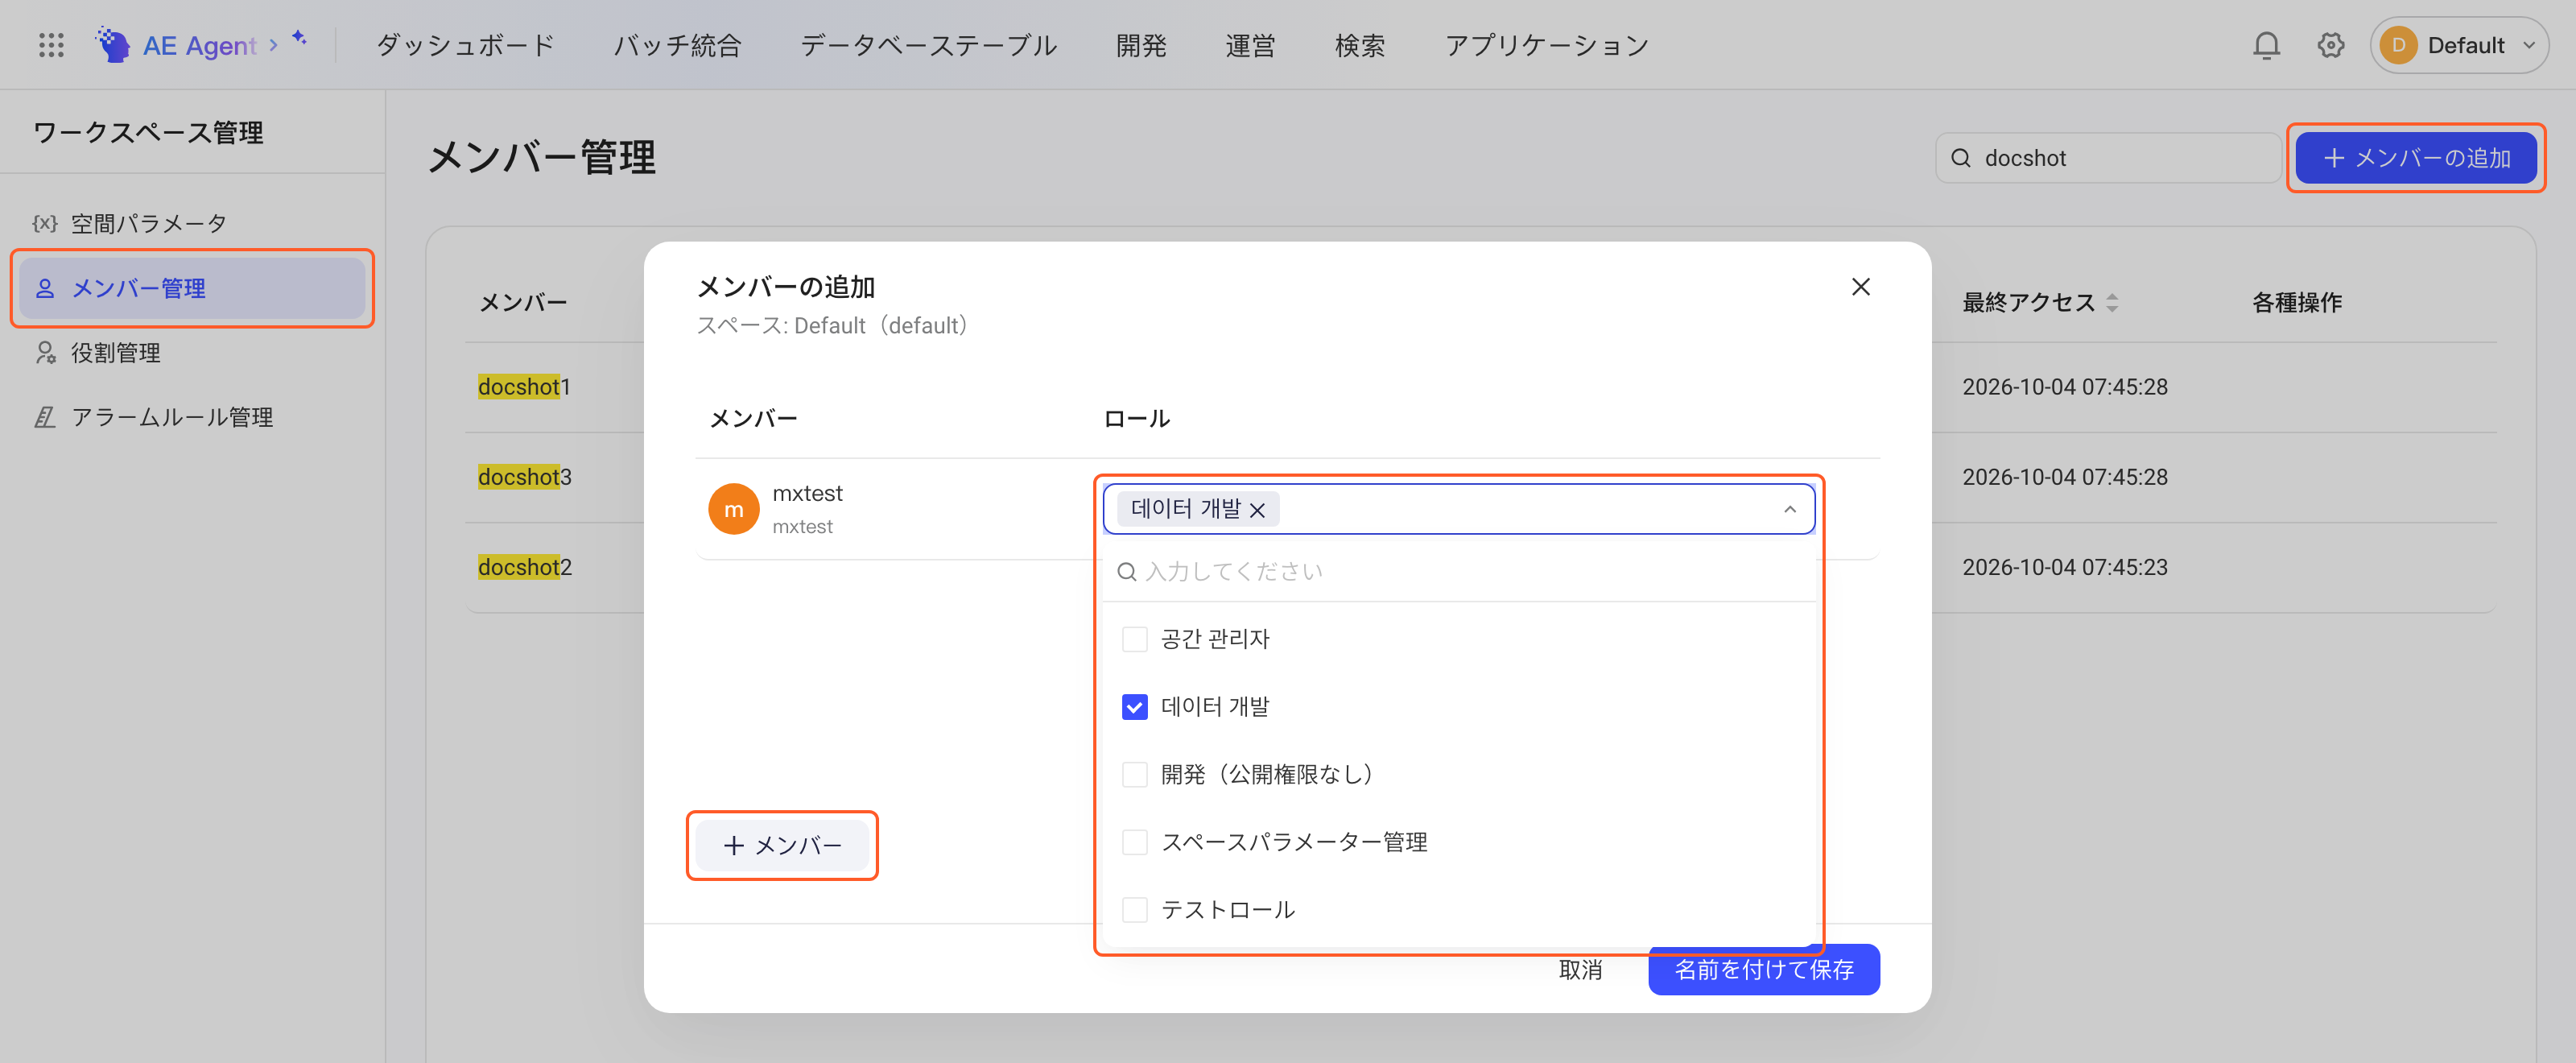Expand the Default account dropdown
This screenshot has height=1063, width=2576.
point(2529,45)
